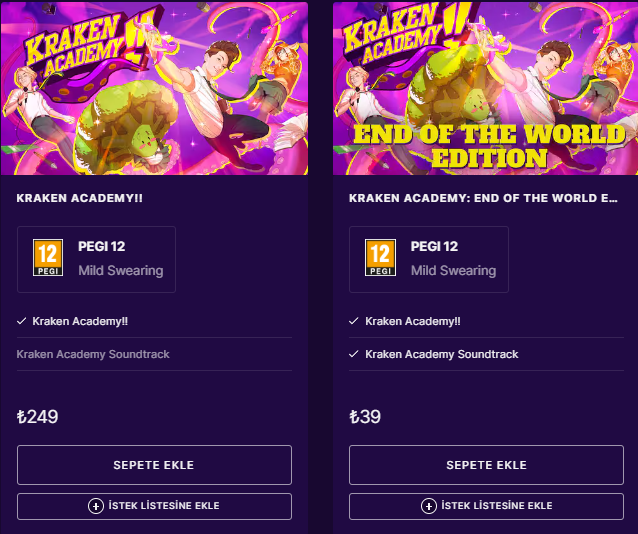Open the End of the World Edition cover image
638x534 pixels.
[x=486, y=88]
